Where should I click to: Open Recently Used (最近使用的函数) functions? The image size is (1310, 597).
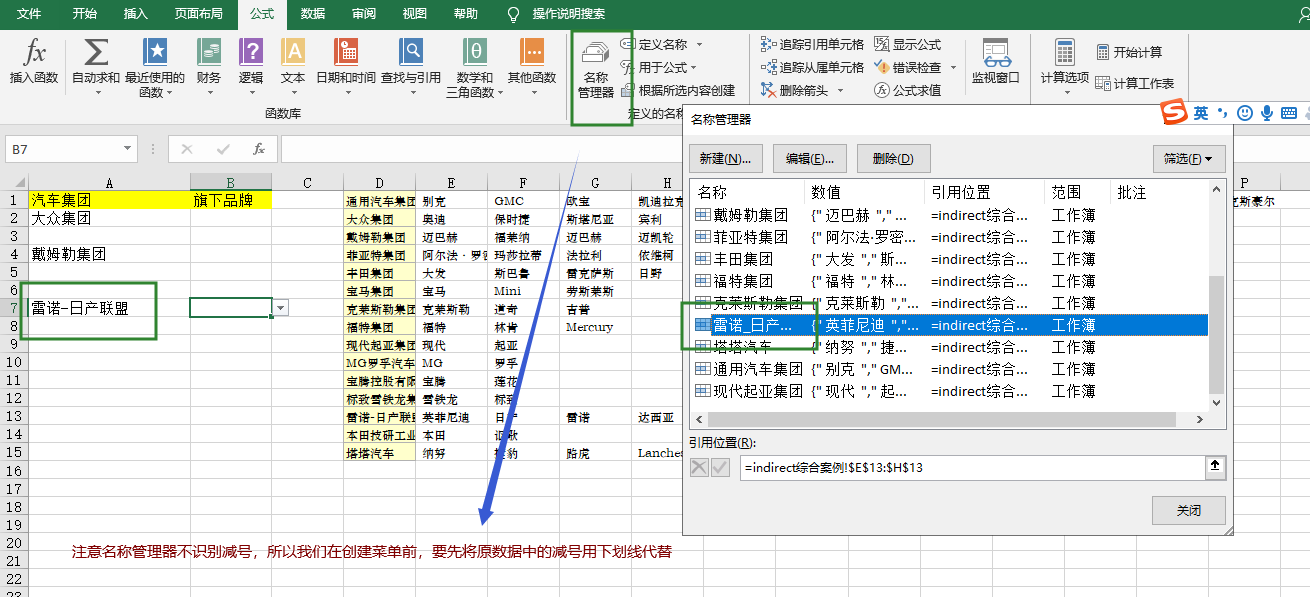155,53
